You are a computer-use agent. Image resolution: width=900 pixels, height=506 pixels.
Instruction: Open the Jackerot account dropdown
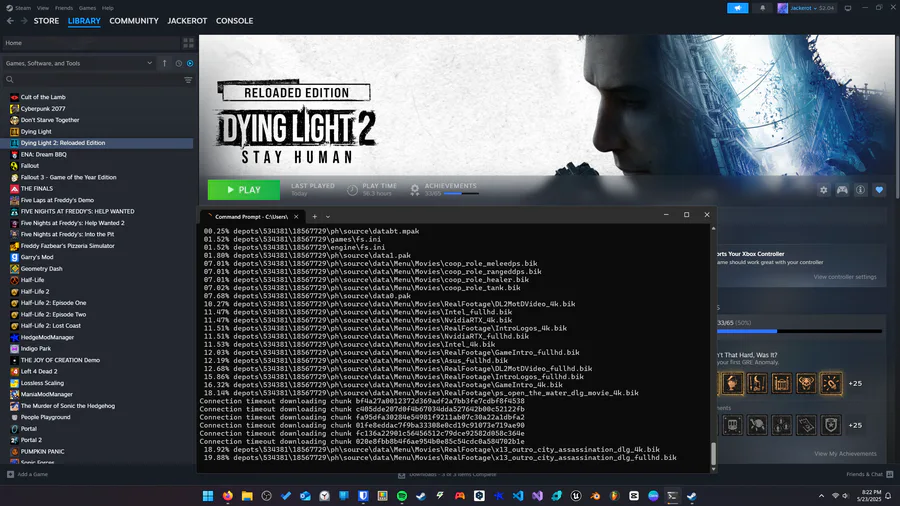click(806, 8)
